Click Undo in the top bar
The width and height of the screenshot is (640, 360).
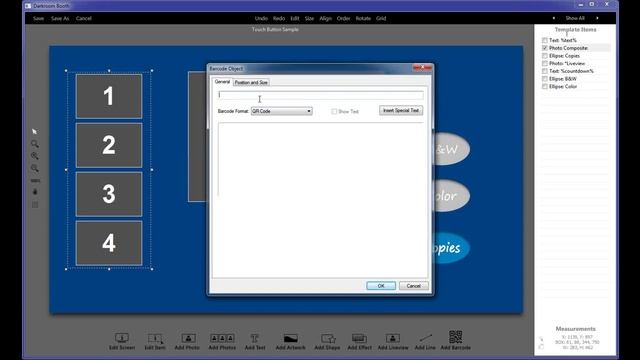[261, 18]
